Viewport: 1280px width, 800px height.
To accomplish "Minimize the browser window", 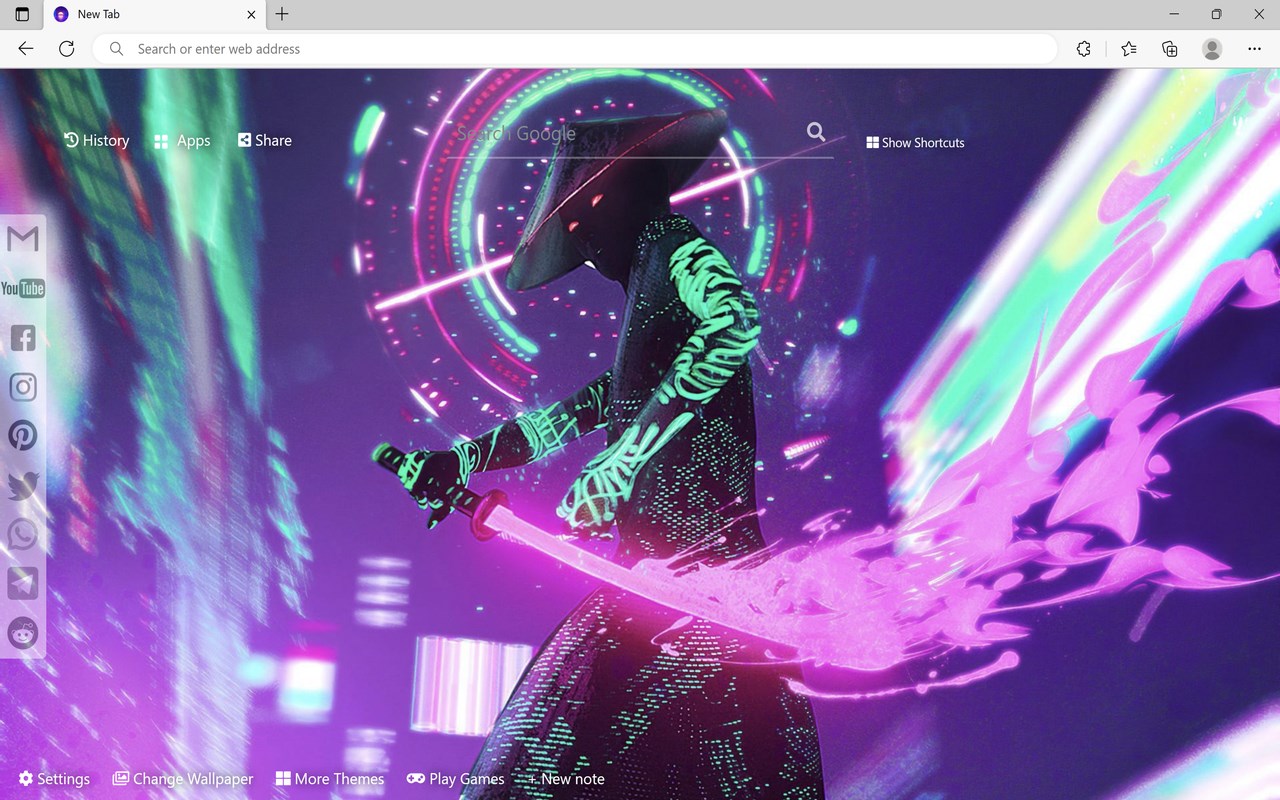I will tap(1172, 14).
